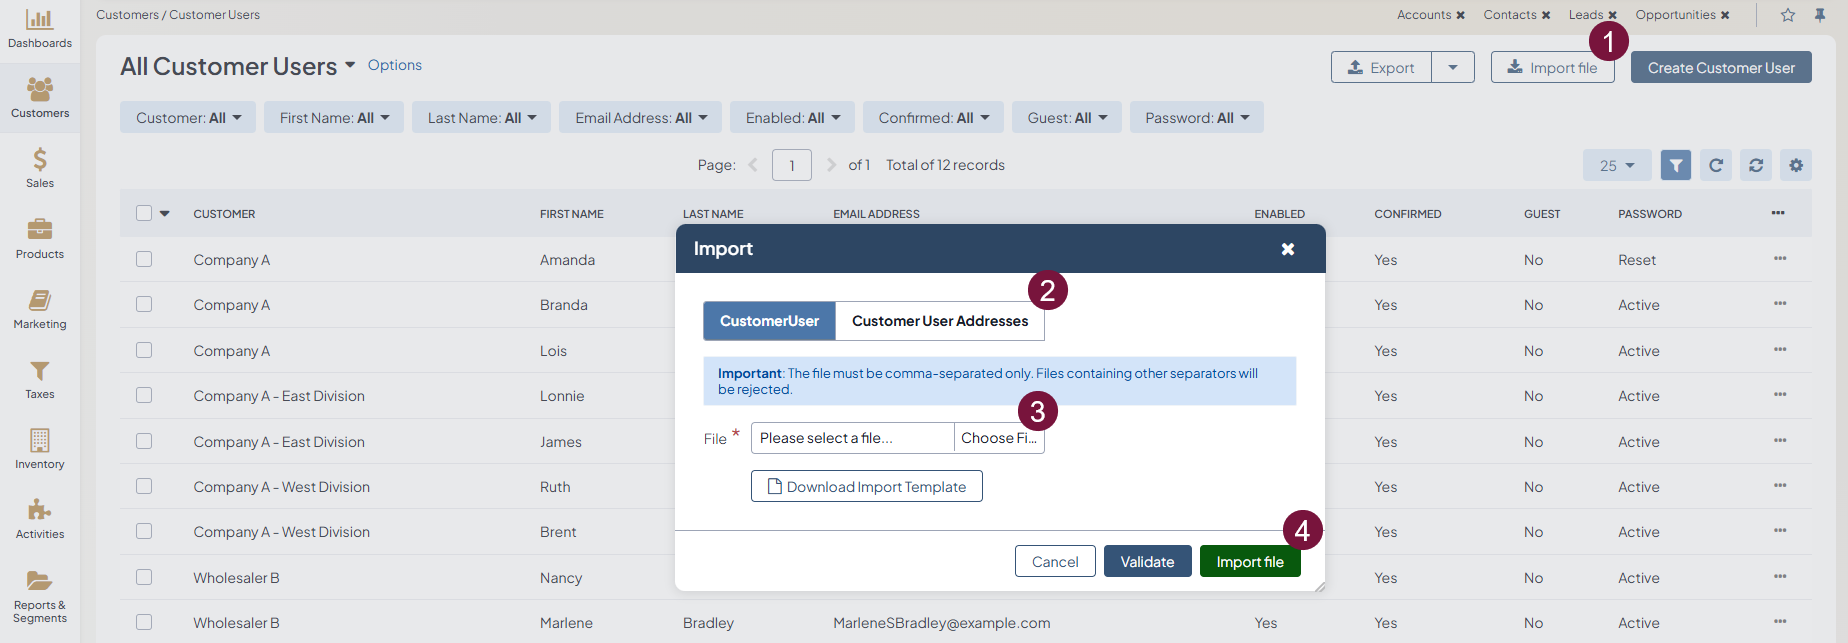Image resolution: width=1848 pixels, height=643 pixels.
Task: Open the 25 per-page size dropdown
Action: click(1616, 165)
